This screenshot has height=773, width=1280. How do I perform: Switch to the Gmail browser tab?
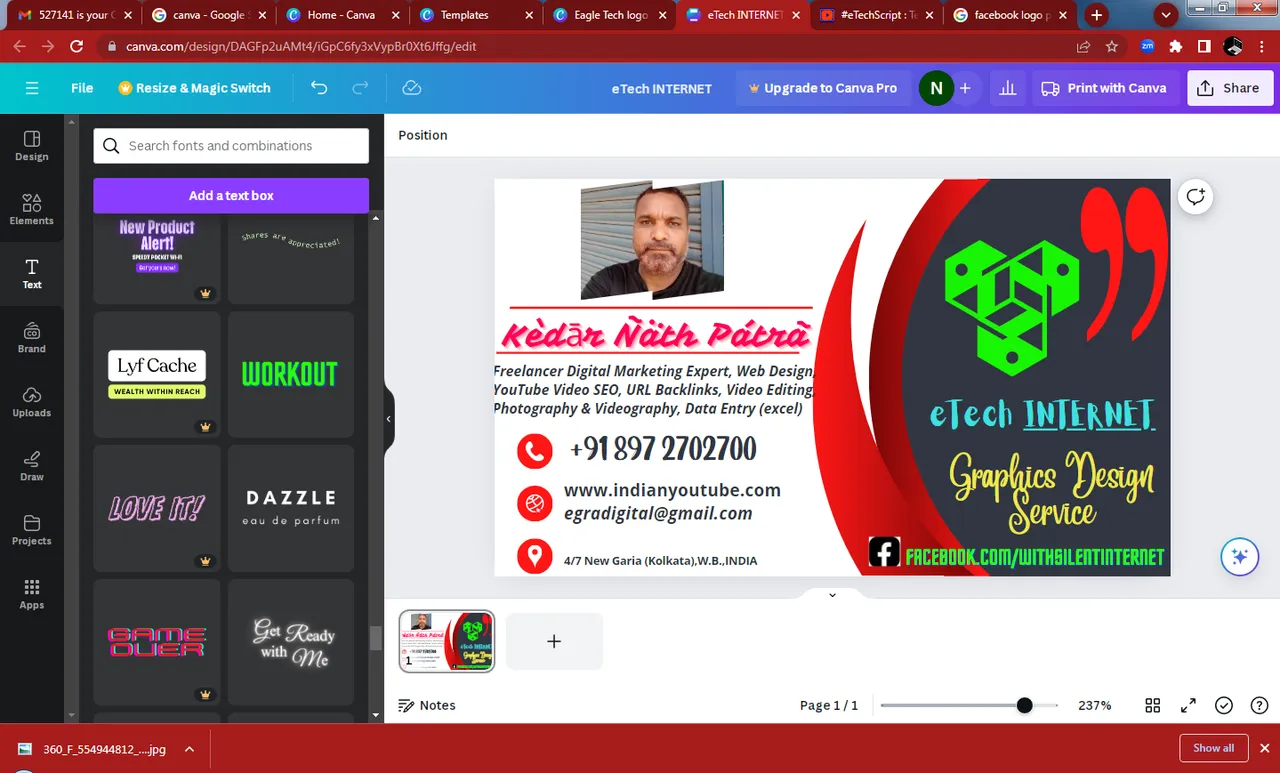click(73, 15)
